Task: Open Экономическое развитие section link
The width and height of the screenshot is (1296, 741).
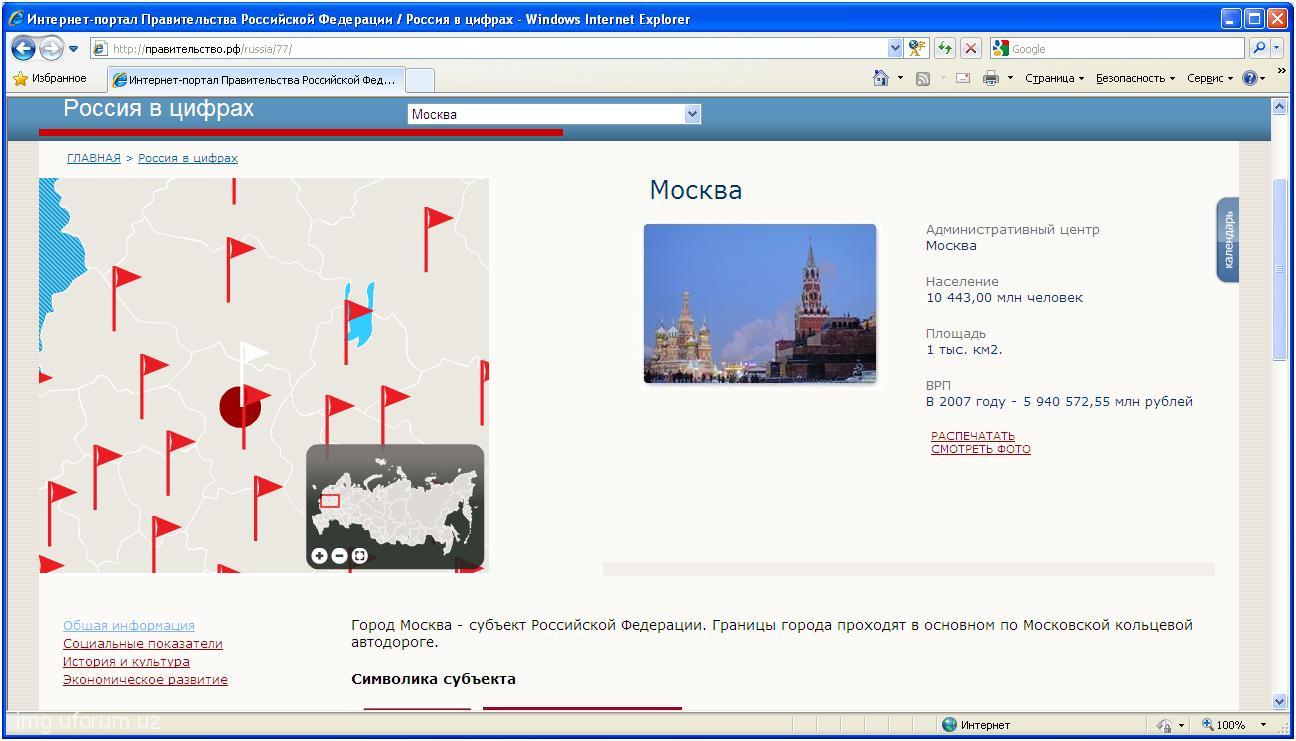Action: [145, 680]
